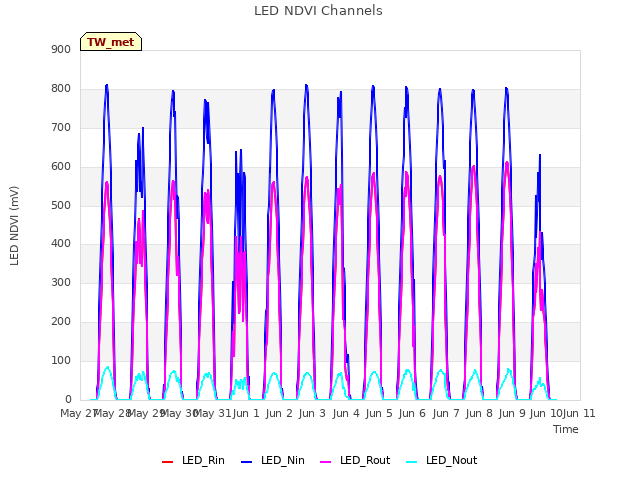Click the Jun 7 x-axis label

446,413
